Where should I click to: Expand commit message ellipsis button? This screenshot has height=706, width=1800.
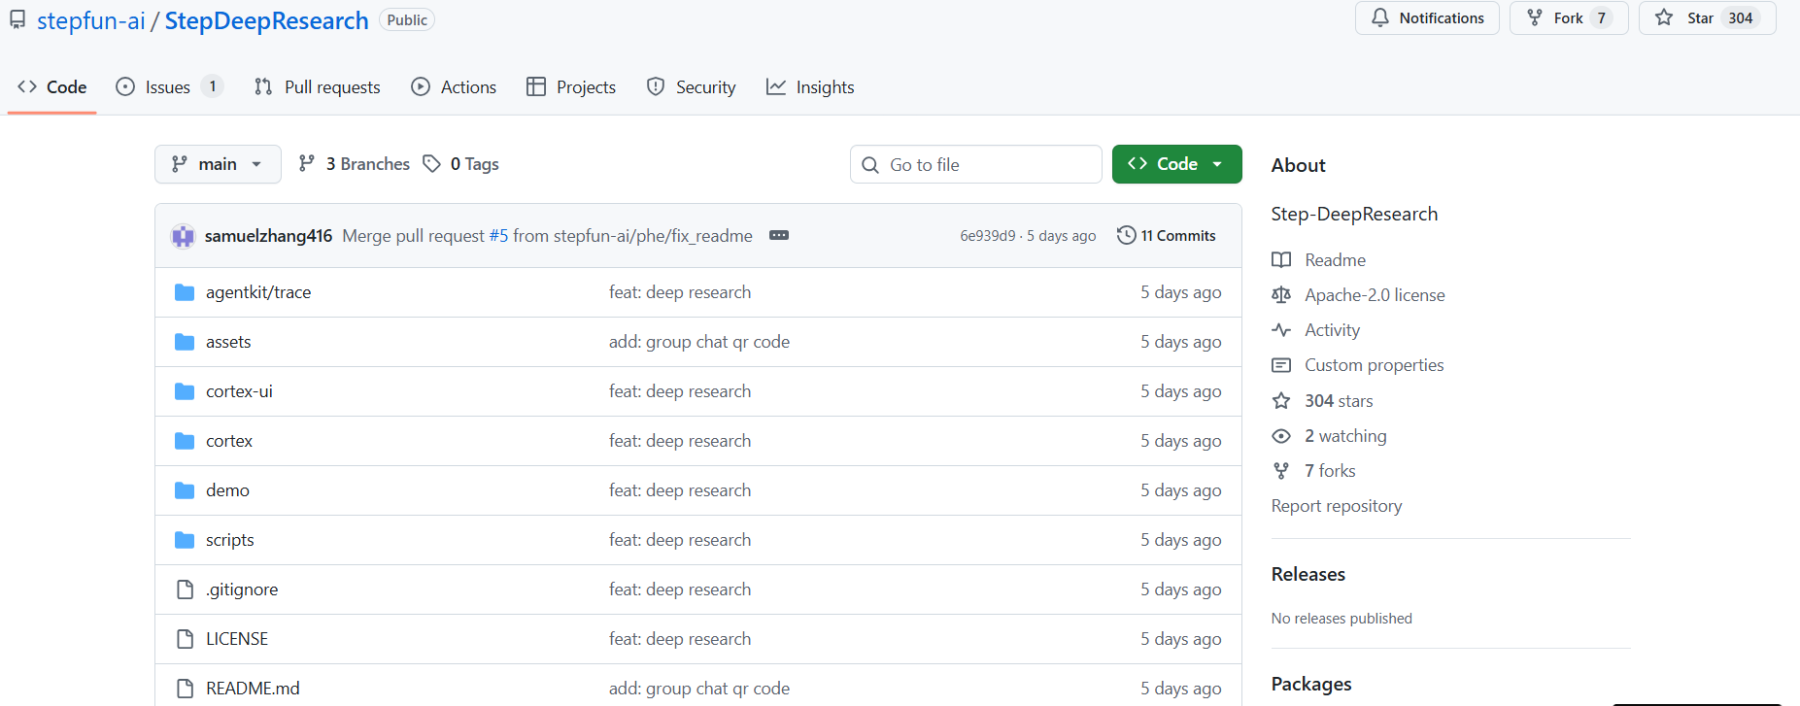779,235
